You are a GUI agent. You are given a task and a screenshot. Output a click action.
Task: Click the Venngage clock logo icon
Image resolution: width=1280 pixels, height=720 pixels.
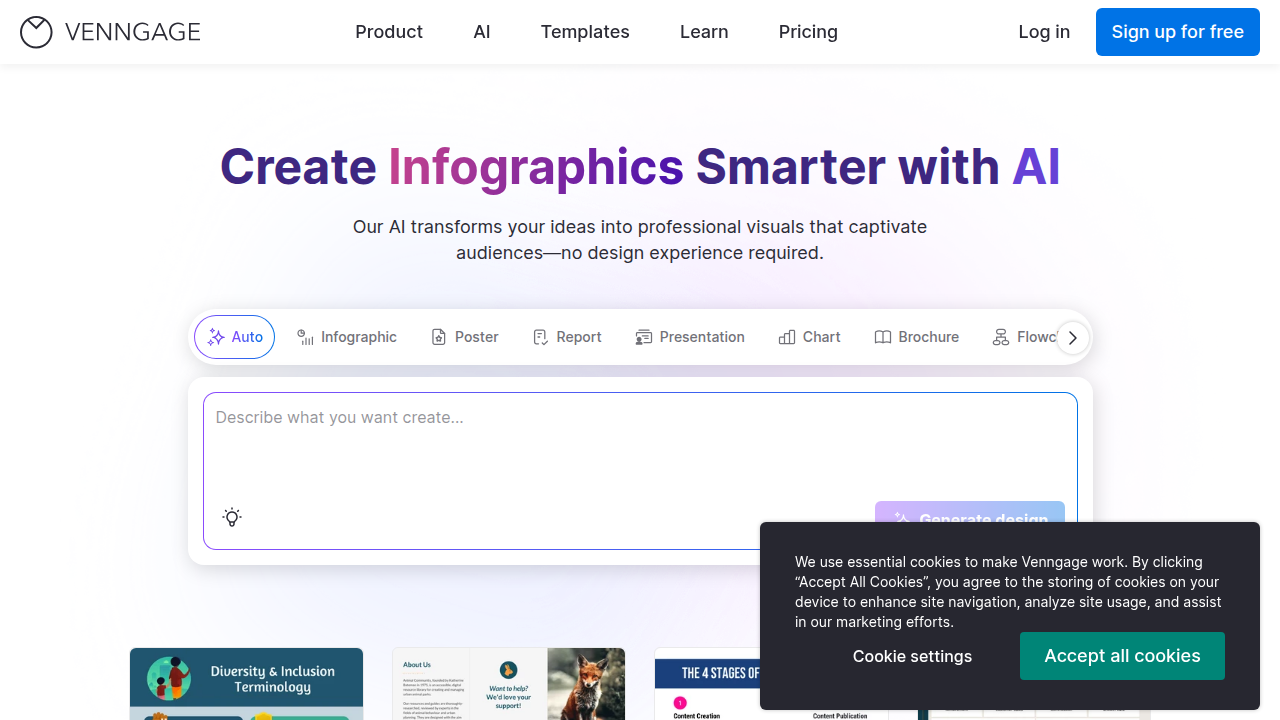pos(36,32)
